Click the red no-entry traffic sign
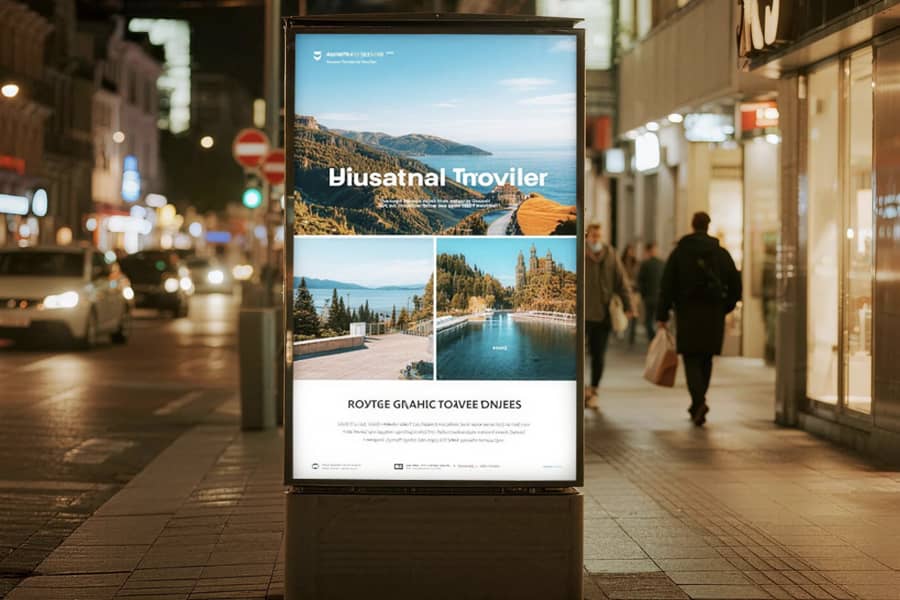 coord(251,148)
